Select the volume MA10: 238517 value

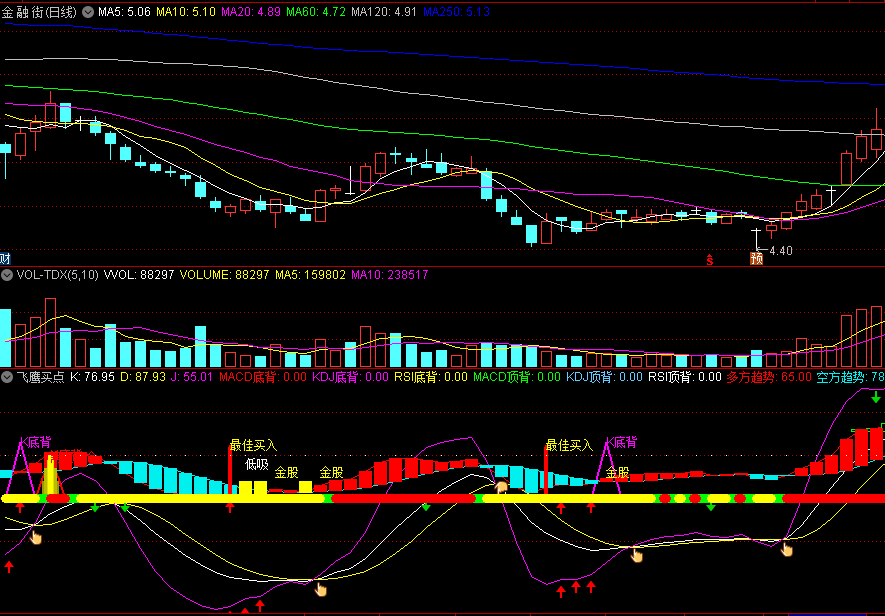pyautogui.click(x=390, y=275)
